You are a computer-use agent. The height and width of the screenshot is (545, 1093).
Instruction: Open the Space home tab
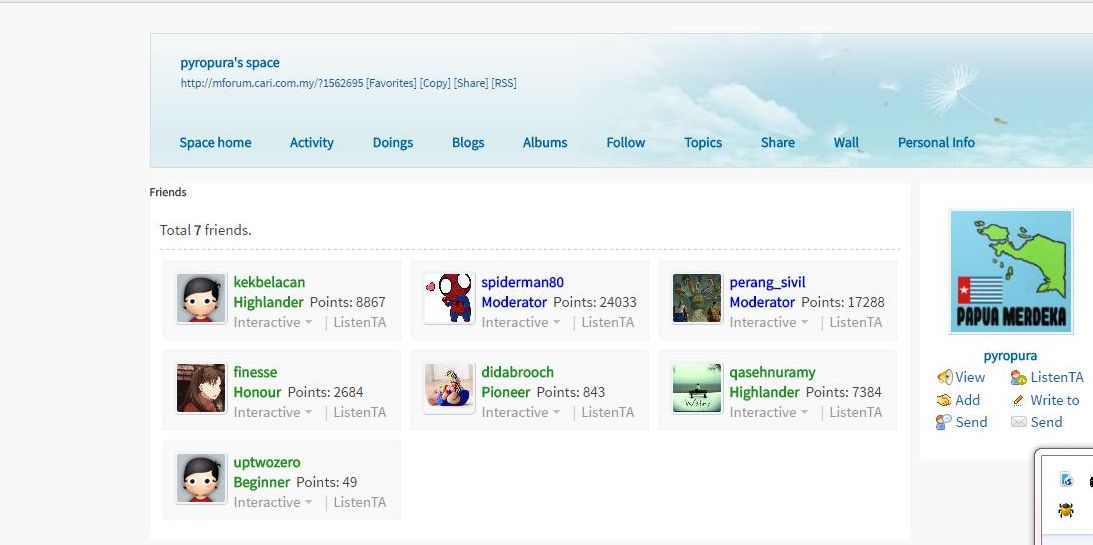(x=215, y=142)
